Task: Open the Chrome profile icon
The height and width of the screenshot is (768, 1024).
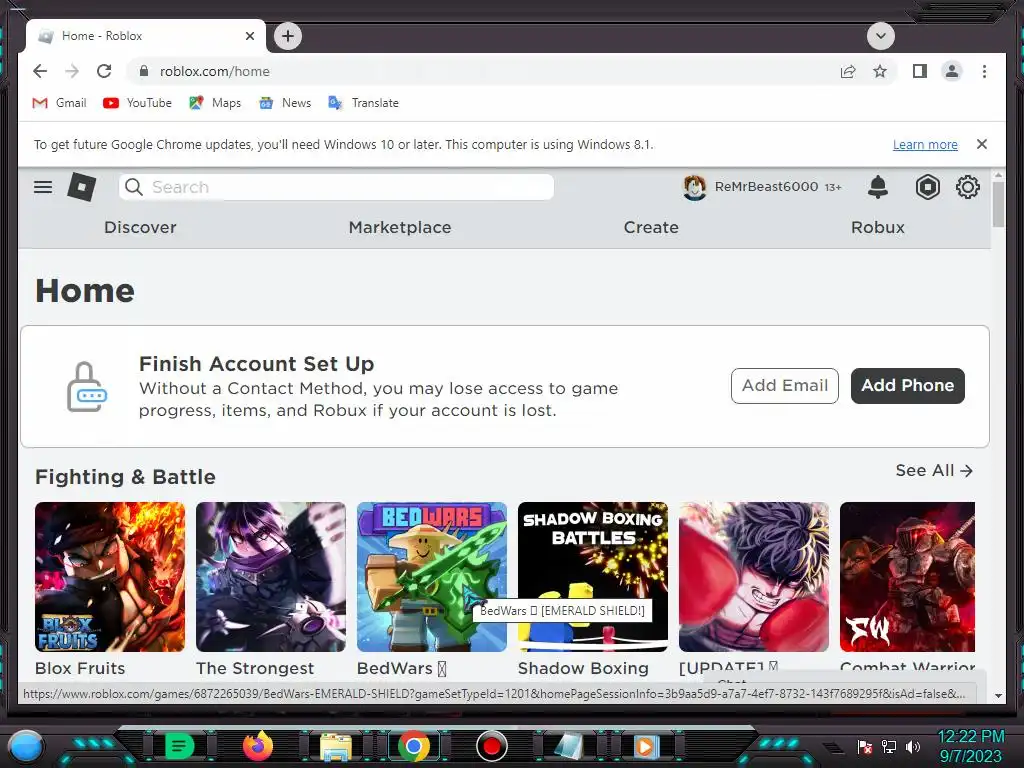Action: tap(952, 71)
